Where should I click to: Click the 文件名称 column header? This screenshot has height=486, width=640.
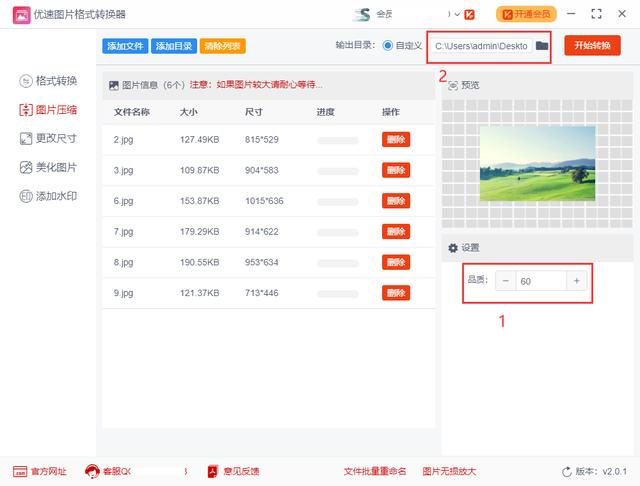(x=131, y=112)
